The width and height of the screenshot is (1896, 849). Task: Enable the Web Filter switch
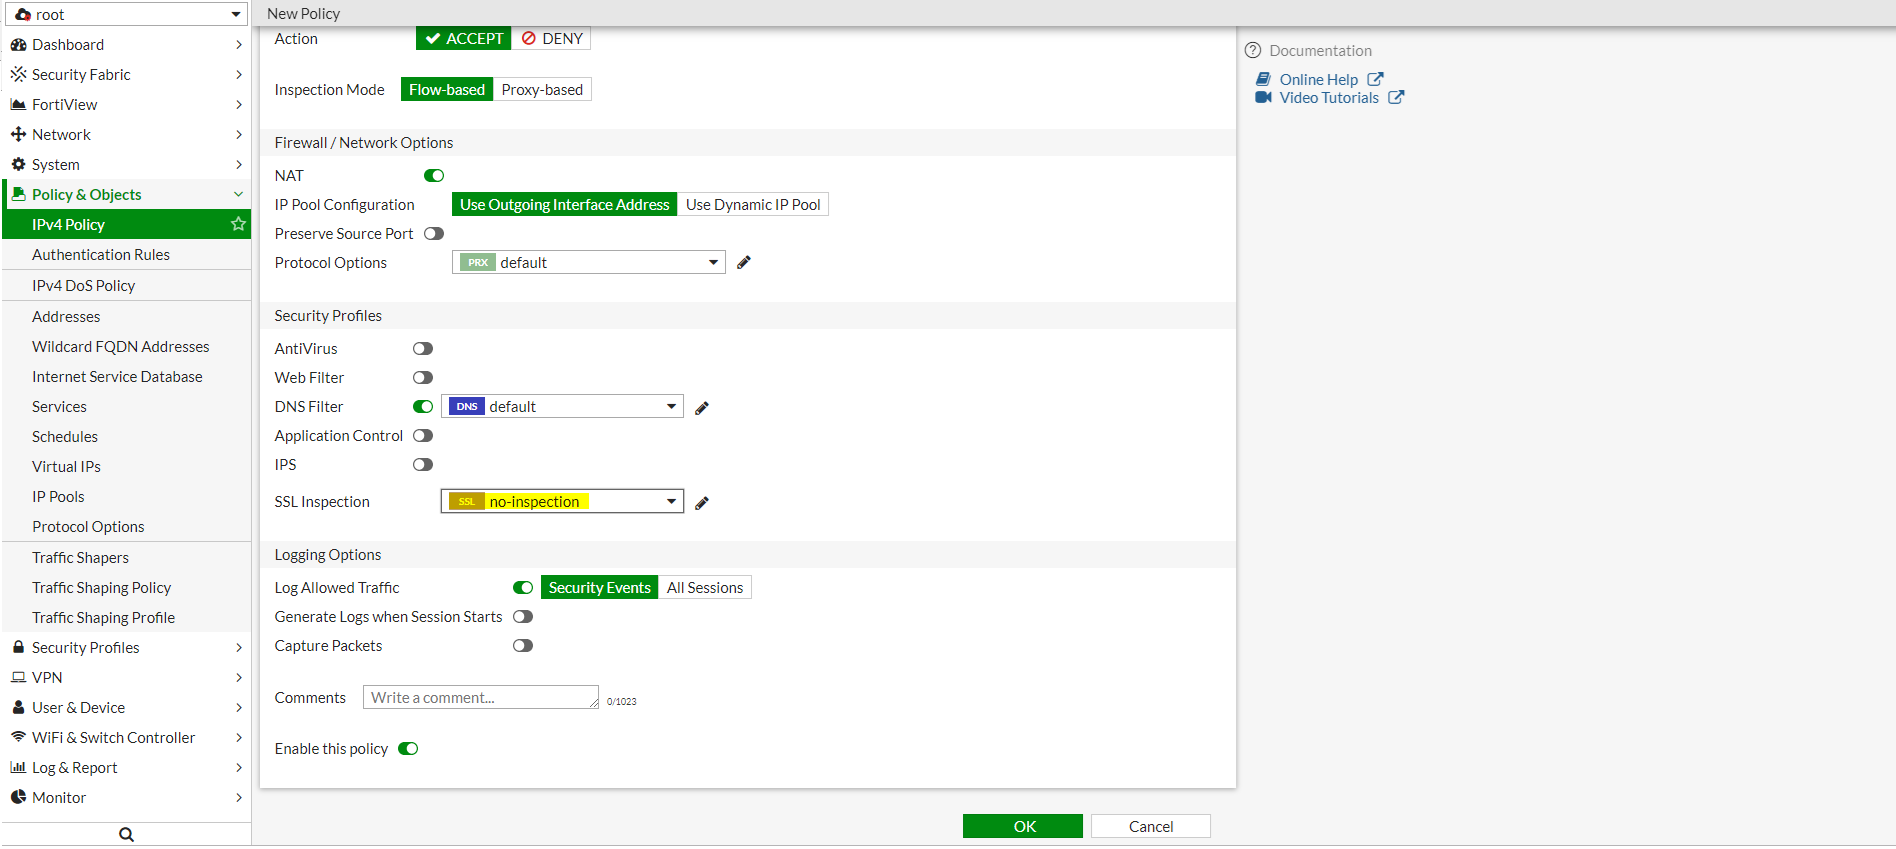click(x=423, y=378)
